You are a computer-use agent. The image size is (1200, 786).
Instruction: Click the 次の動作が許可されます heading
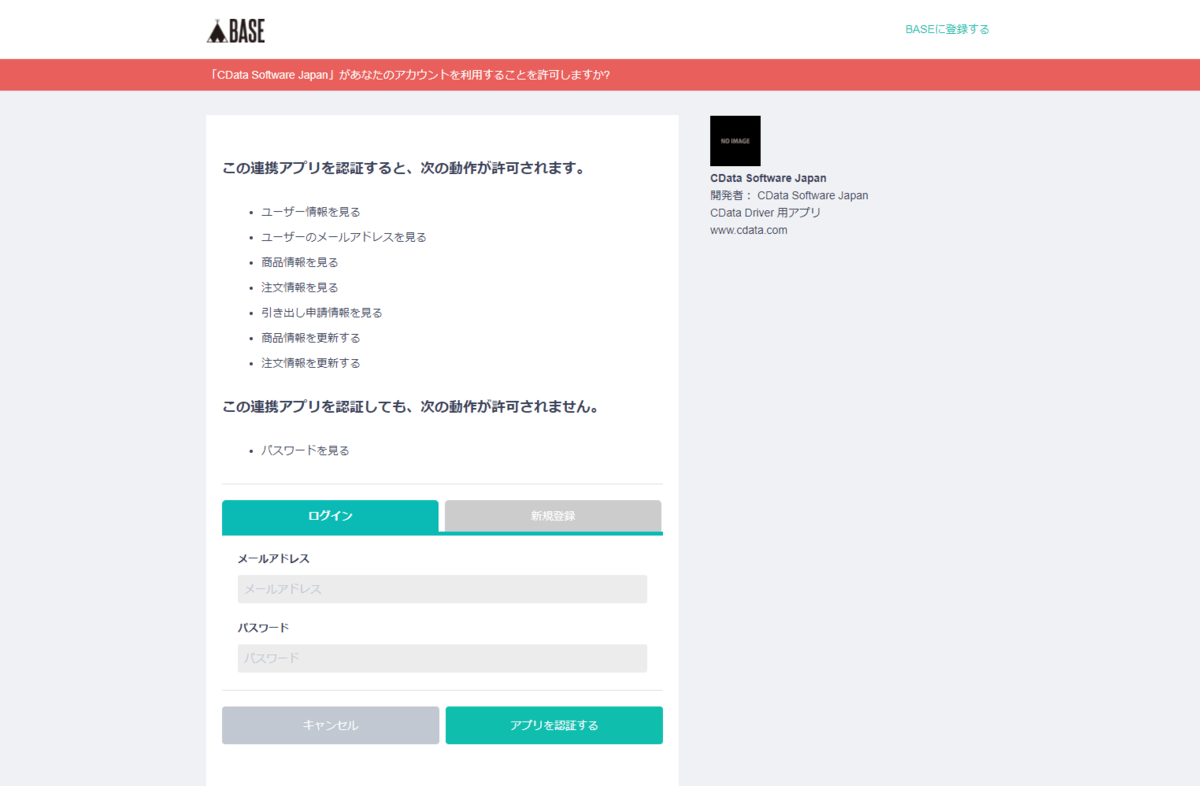(x=404, y=168)
